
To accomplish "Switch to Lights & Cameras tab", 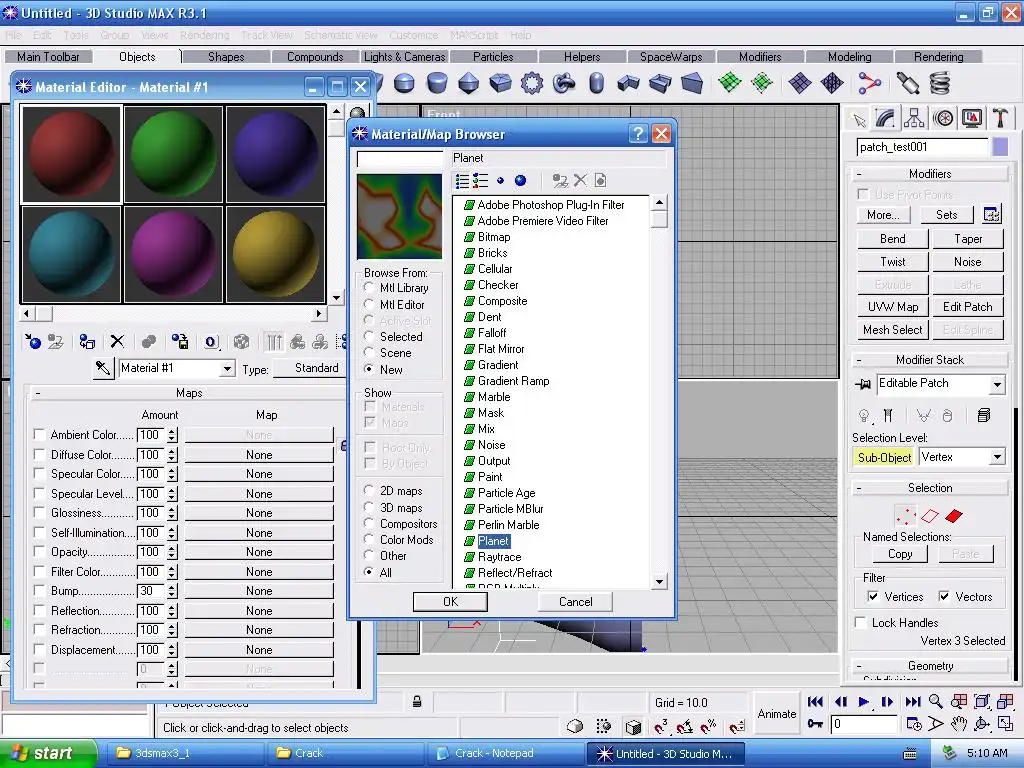I will [404, 57].
